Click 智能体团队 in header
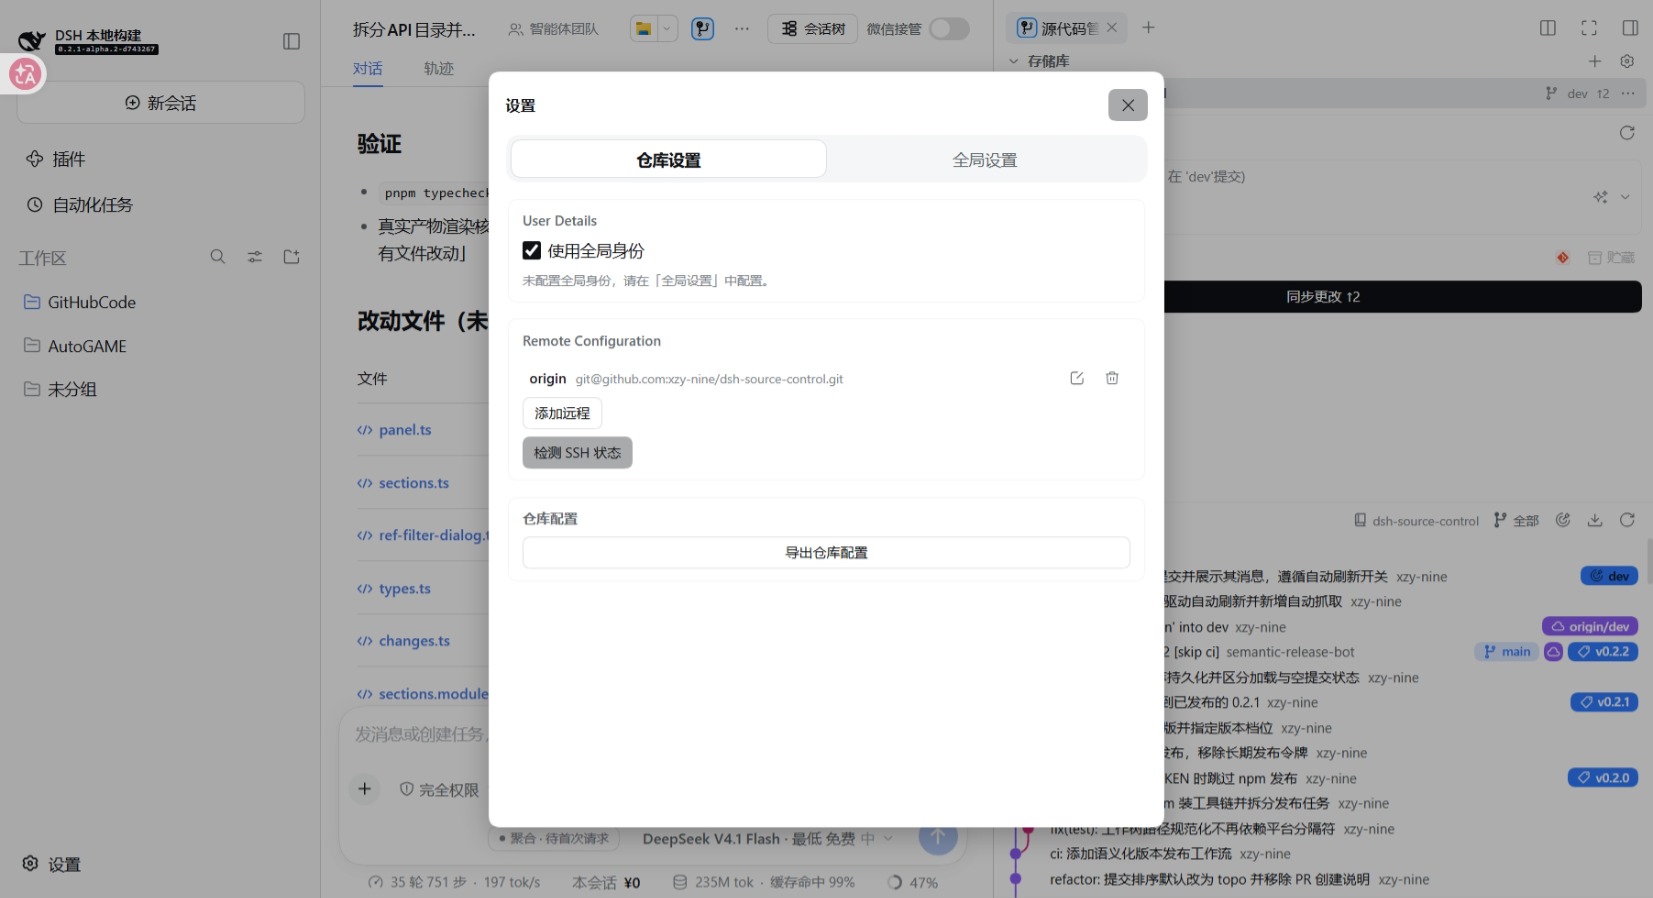The width and height of the screenshot is (1653, 898). [553, 29]
